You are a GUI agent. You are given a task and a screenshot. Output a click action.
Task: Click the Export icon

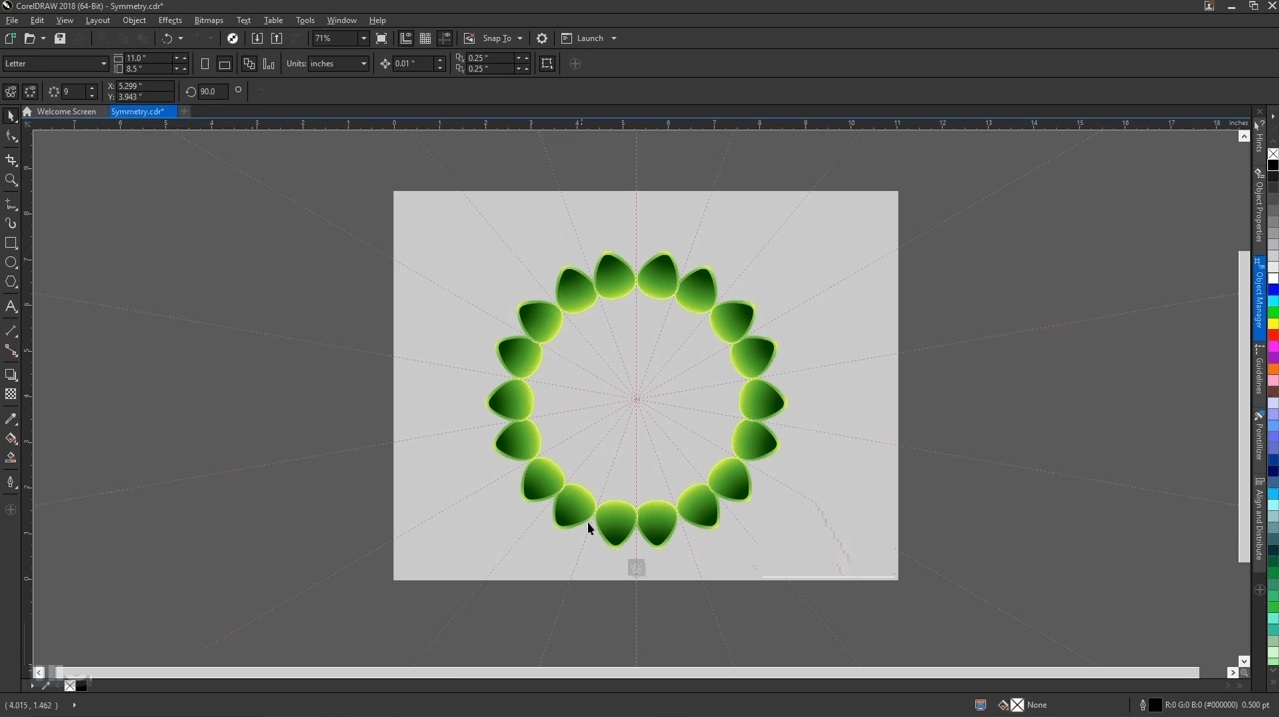click(277, 38)
